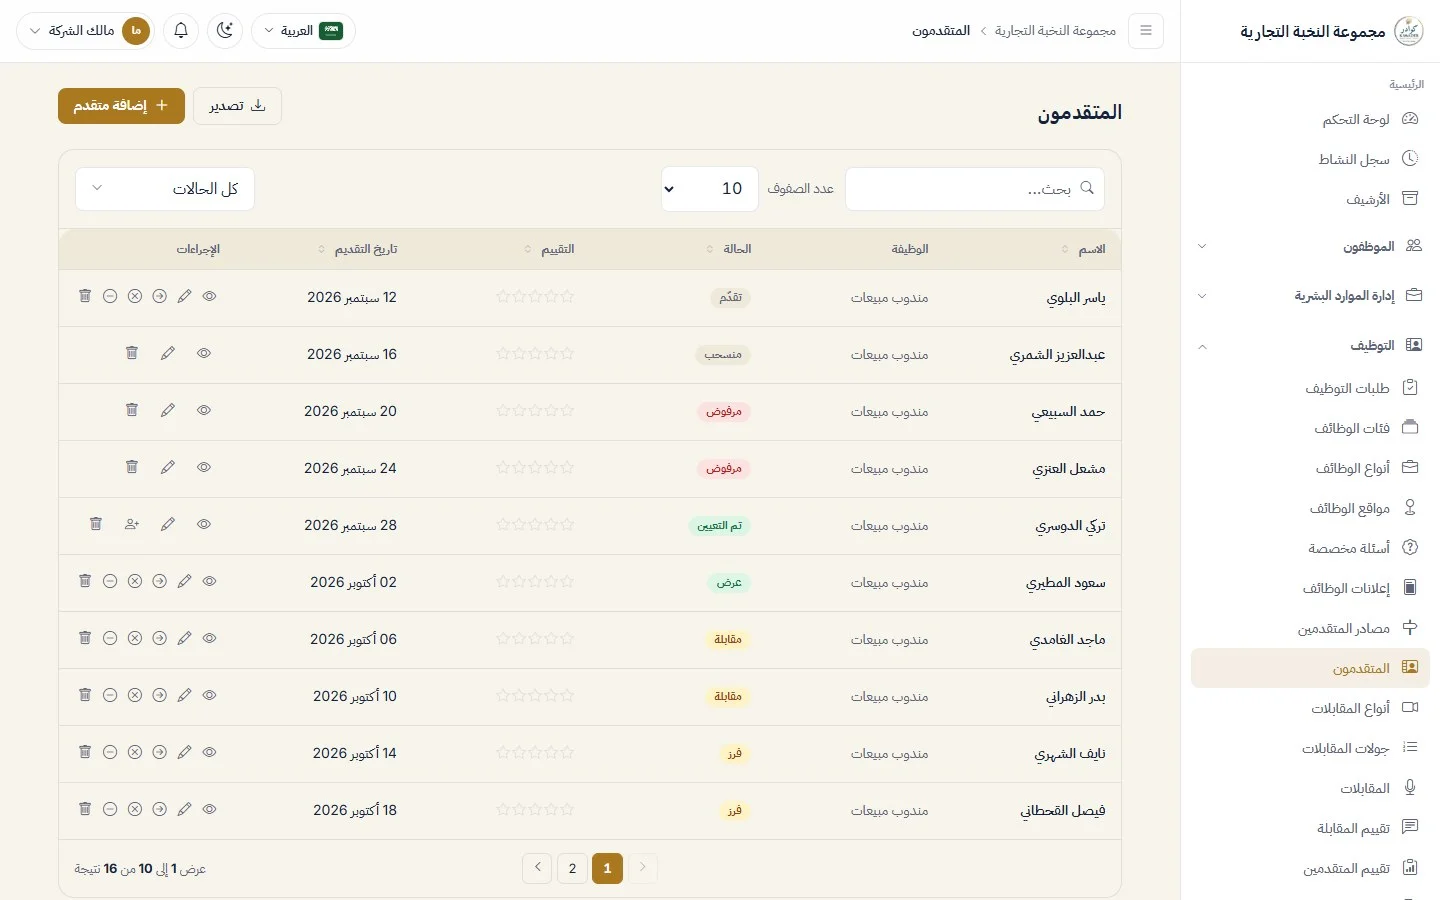Open إعلانات الوظائف in the sidebar

tap(1310, 588)
